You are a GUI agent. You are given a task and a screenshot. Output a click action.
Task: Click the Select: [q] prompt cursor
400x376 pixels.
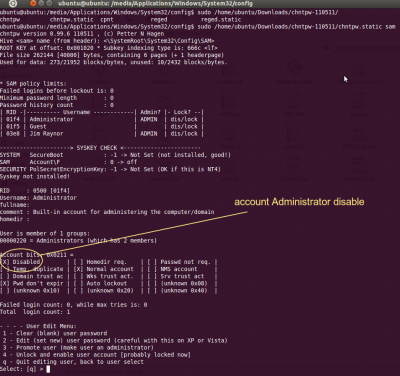(48, 369)
